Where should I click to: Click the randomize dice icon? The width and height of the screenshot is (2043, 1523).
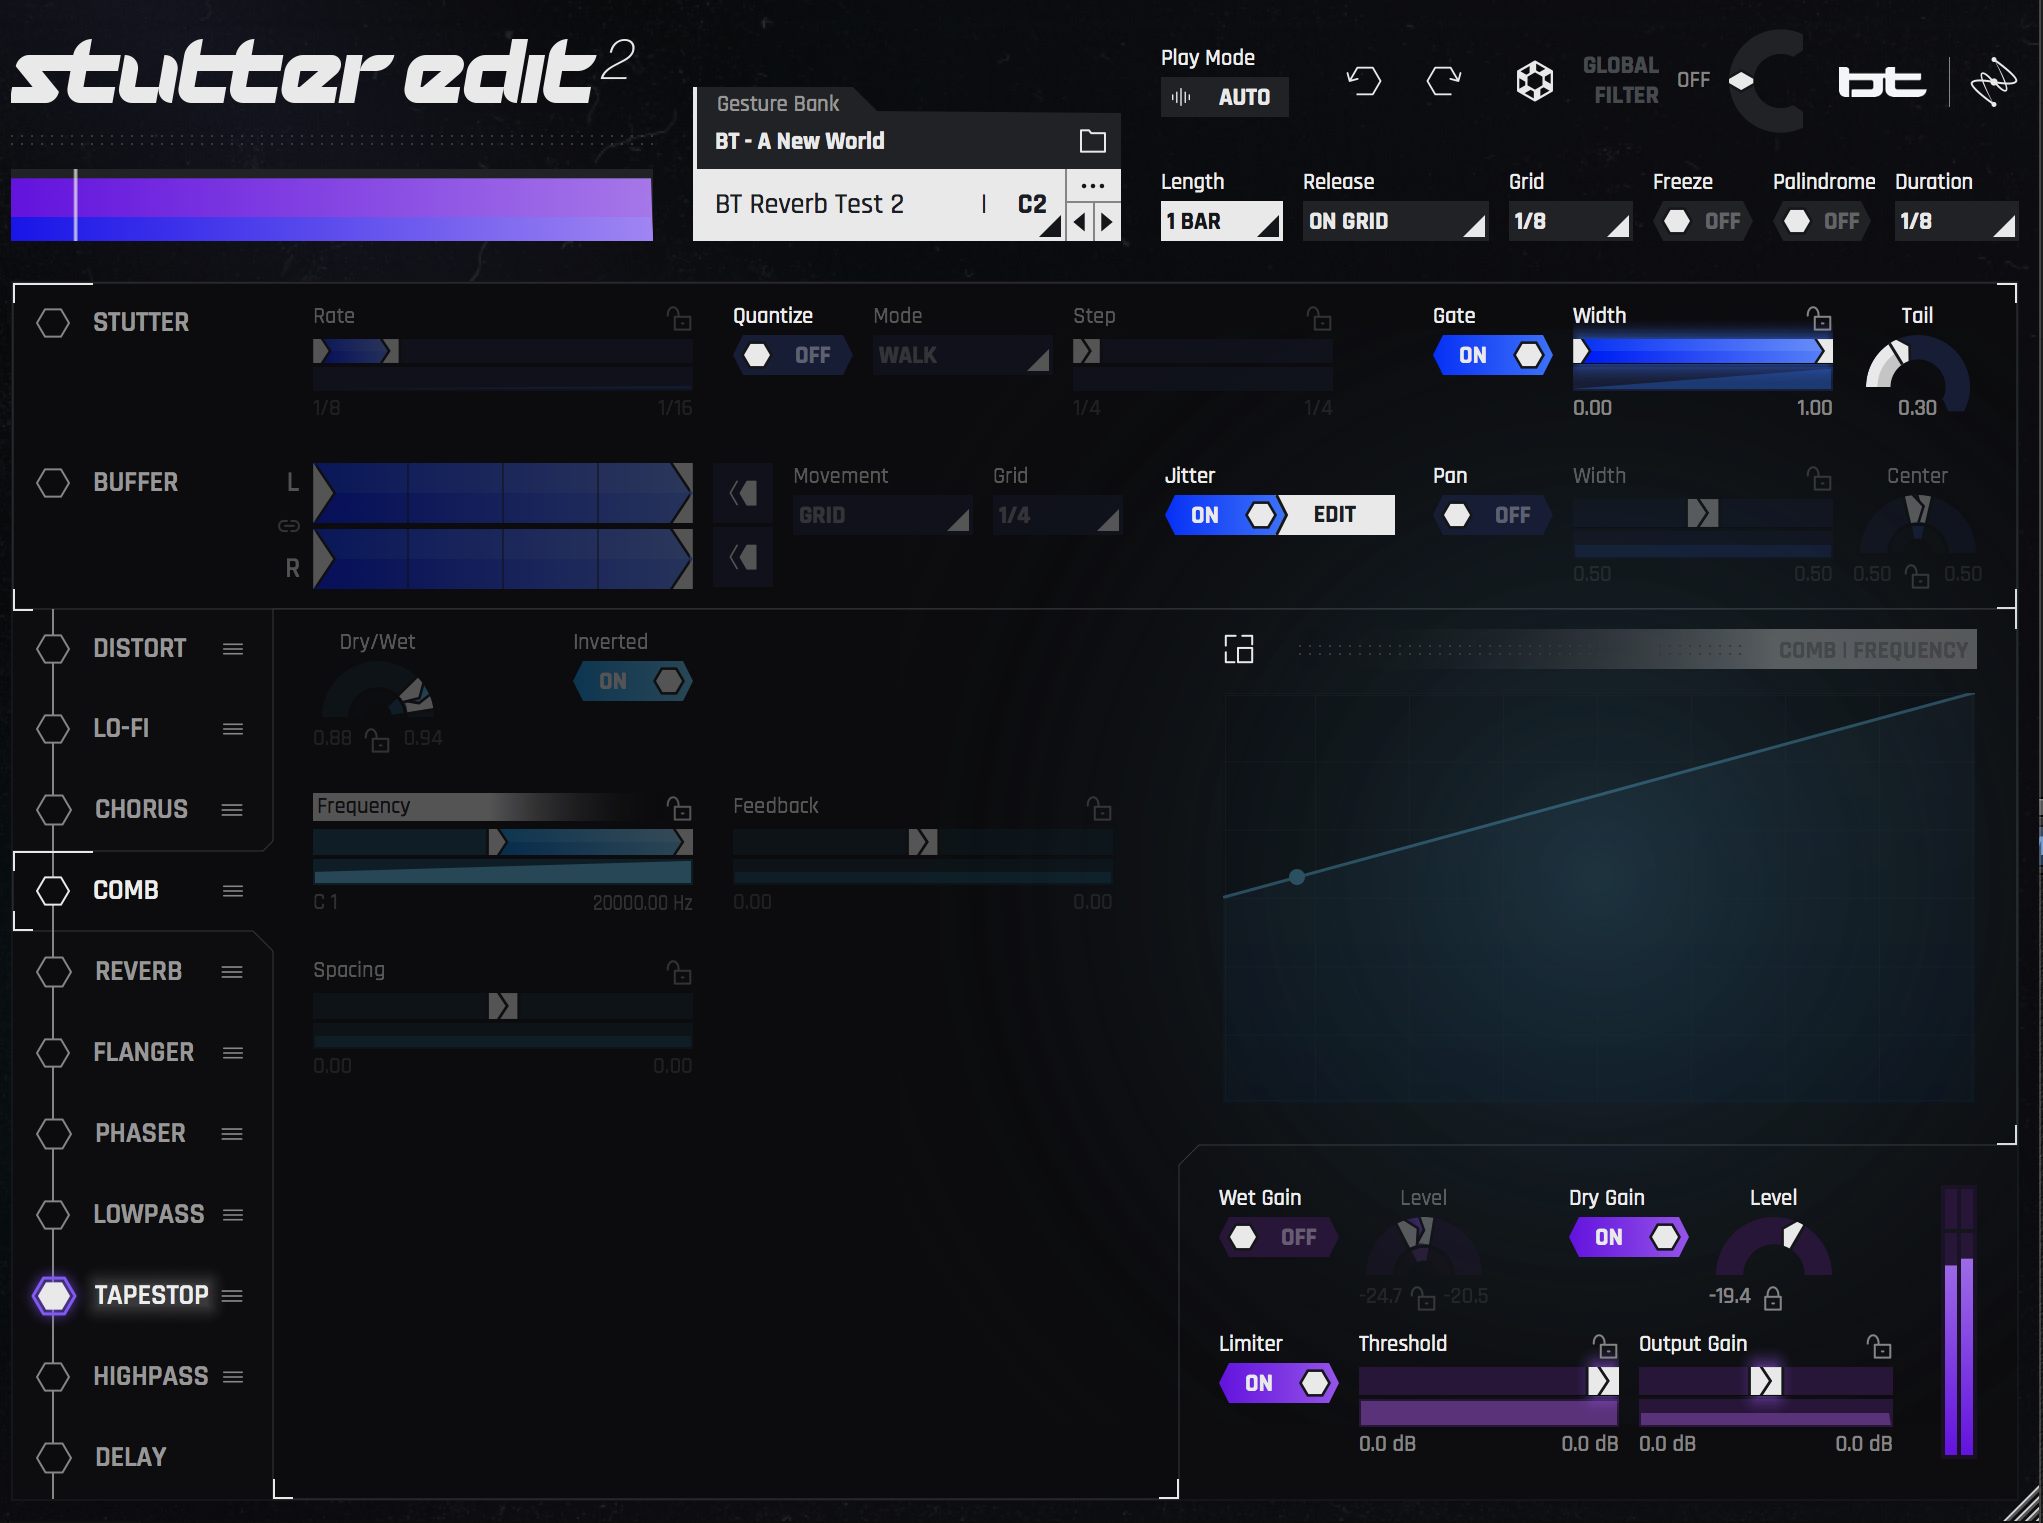click(x=1534, y=80)
